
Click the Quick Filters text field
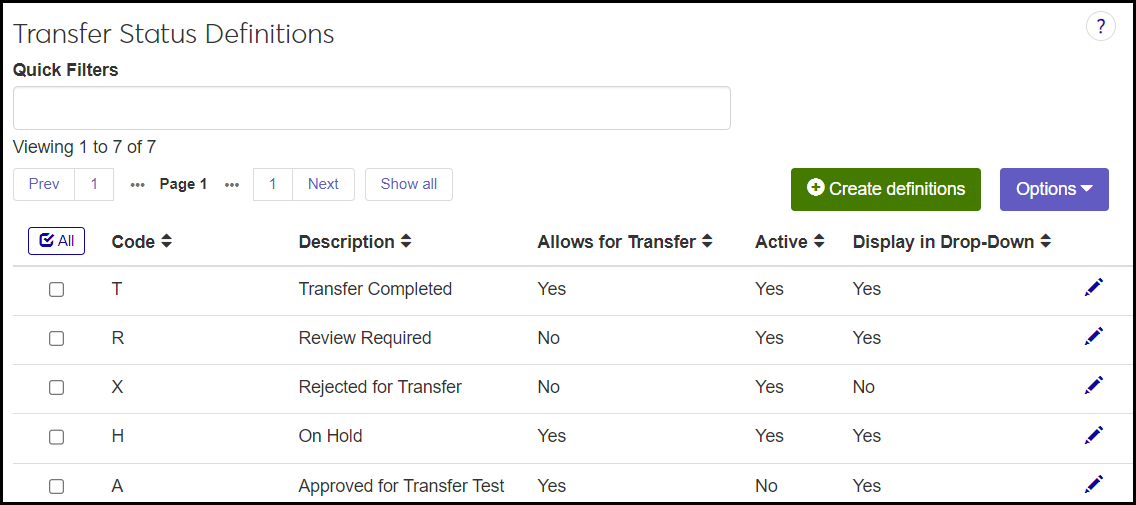[371, 108]
